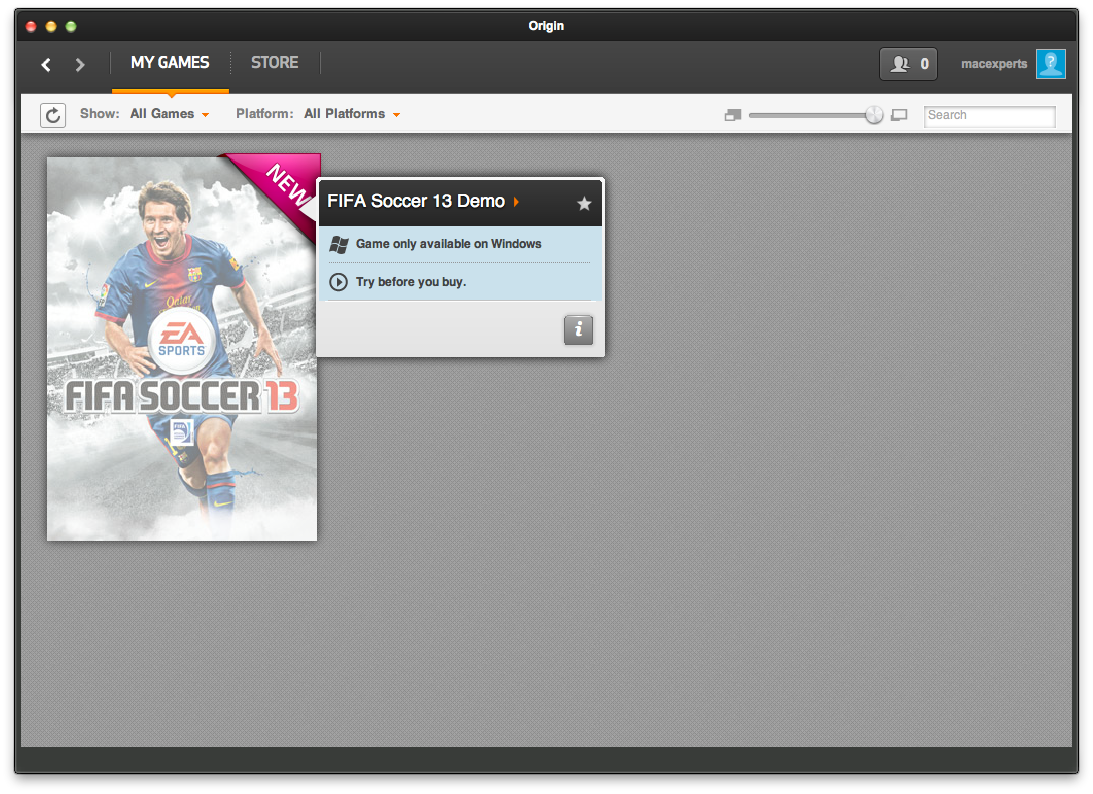Minimize Origin window with yellow button
The width and height of the screenshot is (1093, 794).
tap(51, 26)
